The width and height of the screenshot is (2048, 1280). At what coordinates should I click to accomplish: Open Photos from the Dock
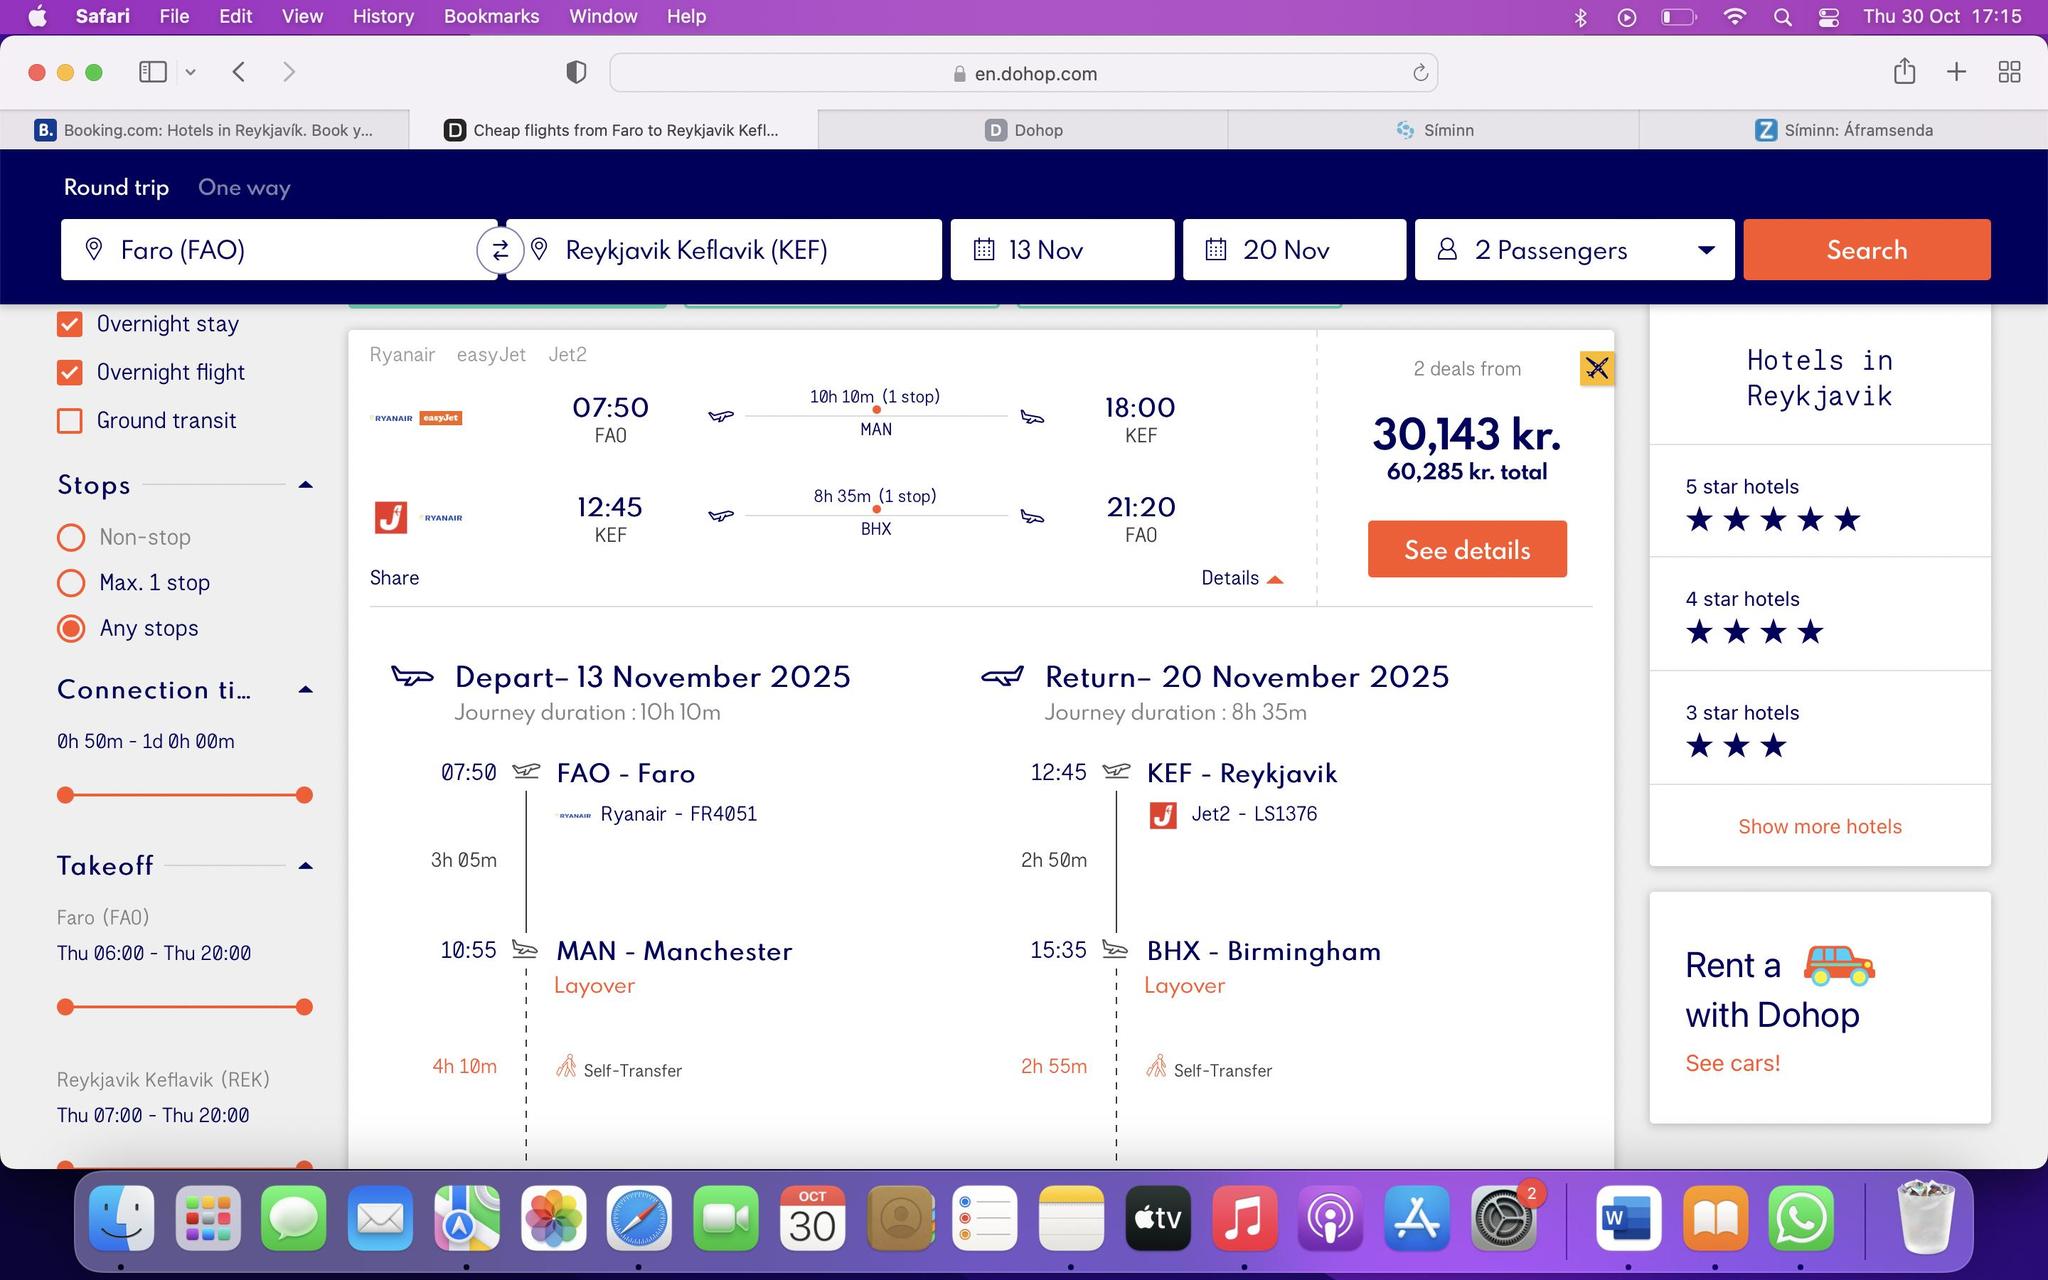pyautogui.click(x=553, y=1218)
